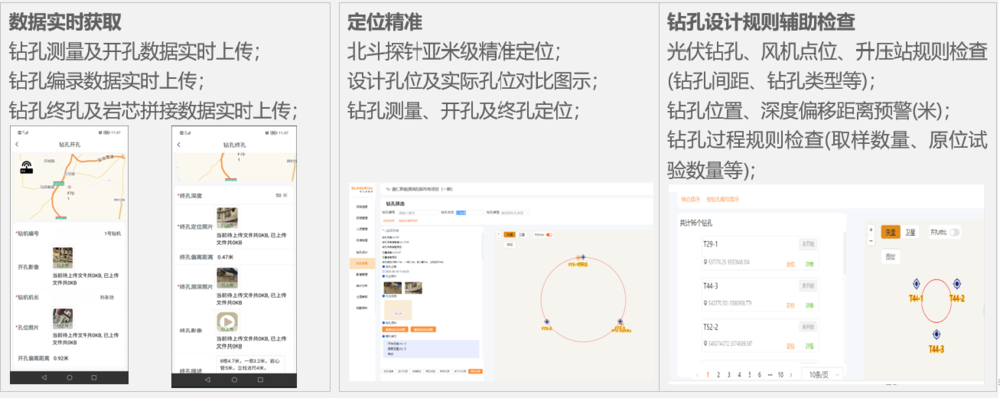Toggle the orange switch on 定位精准 map
The image size is (1000, 398).
(549, 235)
